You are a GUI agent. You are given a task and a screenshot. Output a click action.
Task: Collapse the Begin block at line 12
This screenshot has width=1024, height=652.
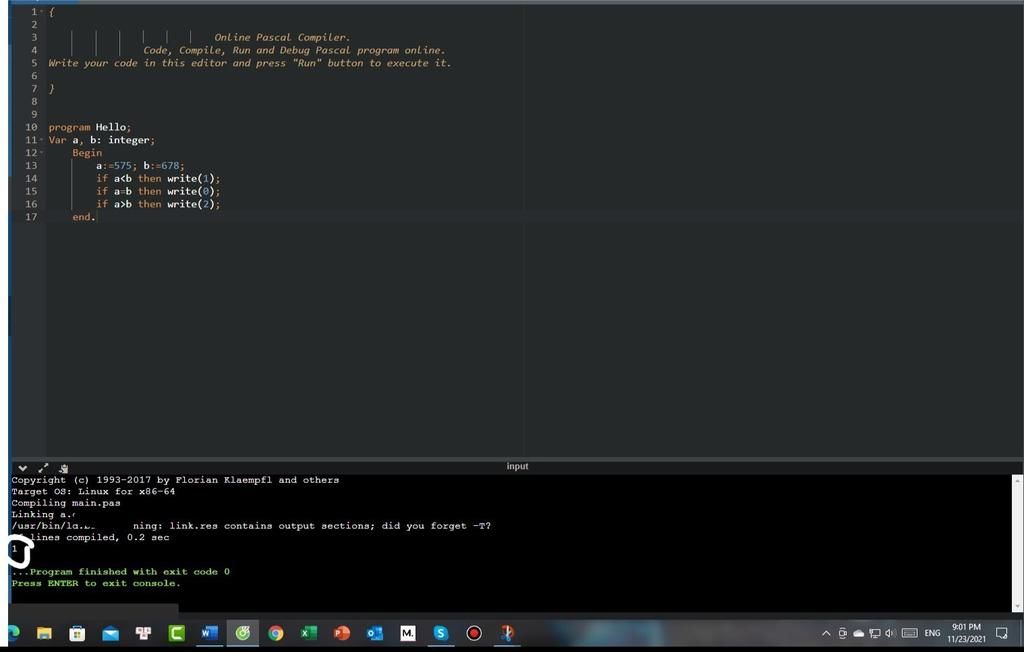click(x=42, y=153)
